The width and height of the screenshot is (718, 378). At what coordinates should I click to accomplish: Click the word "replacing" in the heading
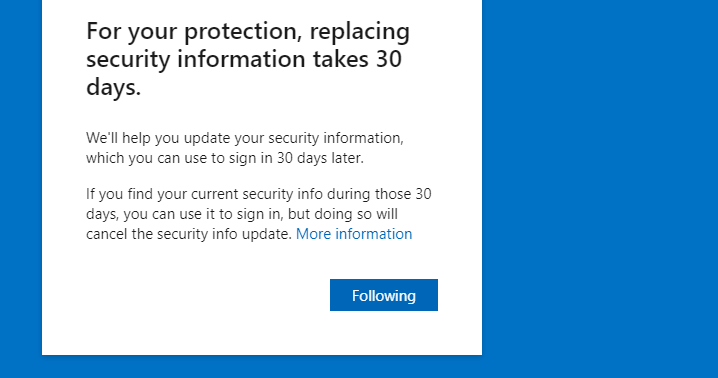(359, 32)
